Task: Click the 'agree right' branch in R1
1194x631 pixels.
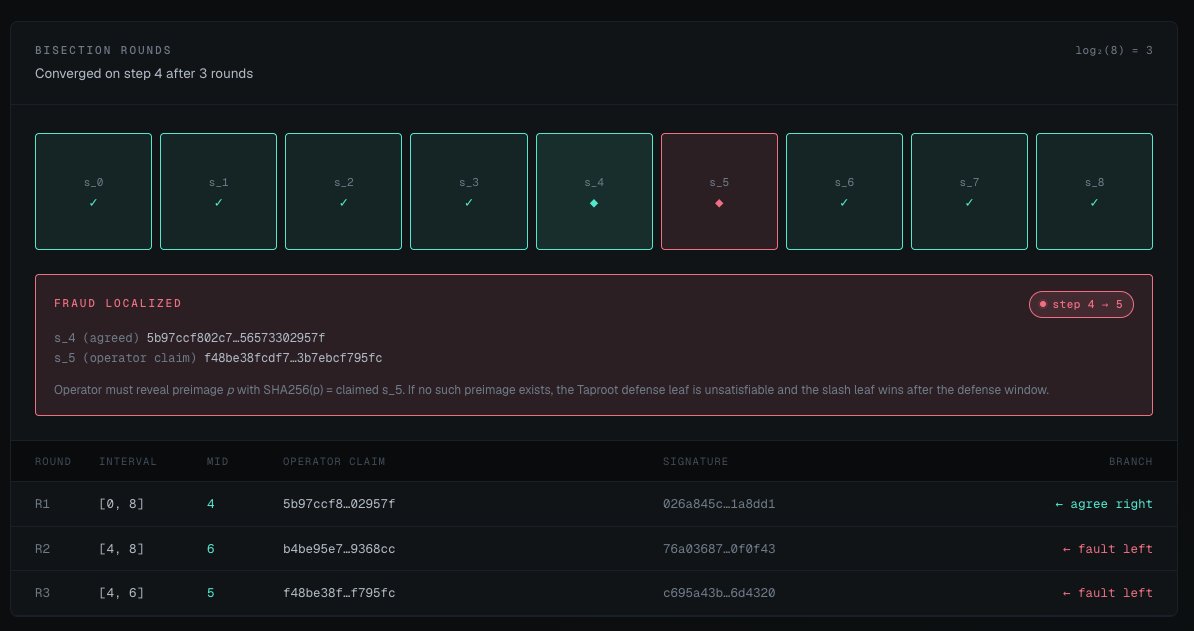Action: coord(1104,504)
